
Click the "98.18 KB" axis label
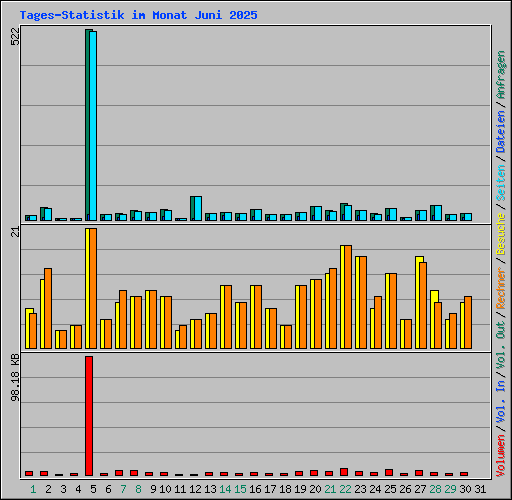coord(15,378)
